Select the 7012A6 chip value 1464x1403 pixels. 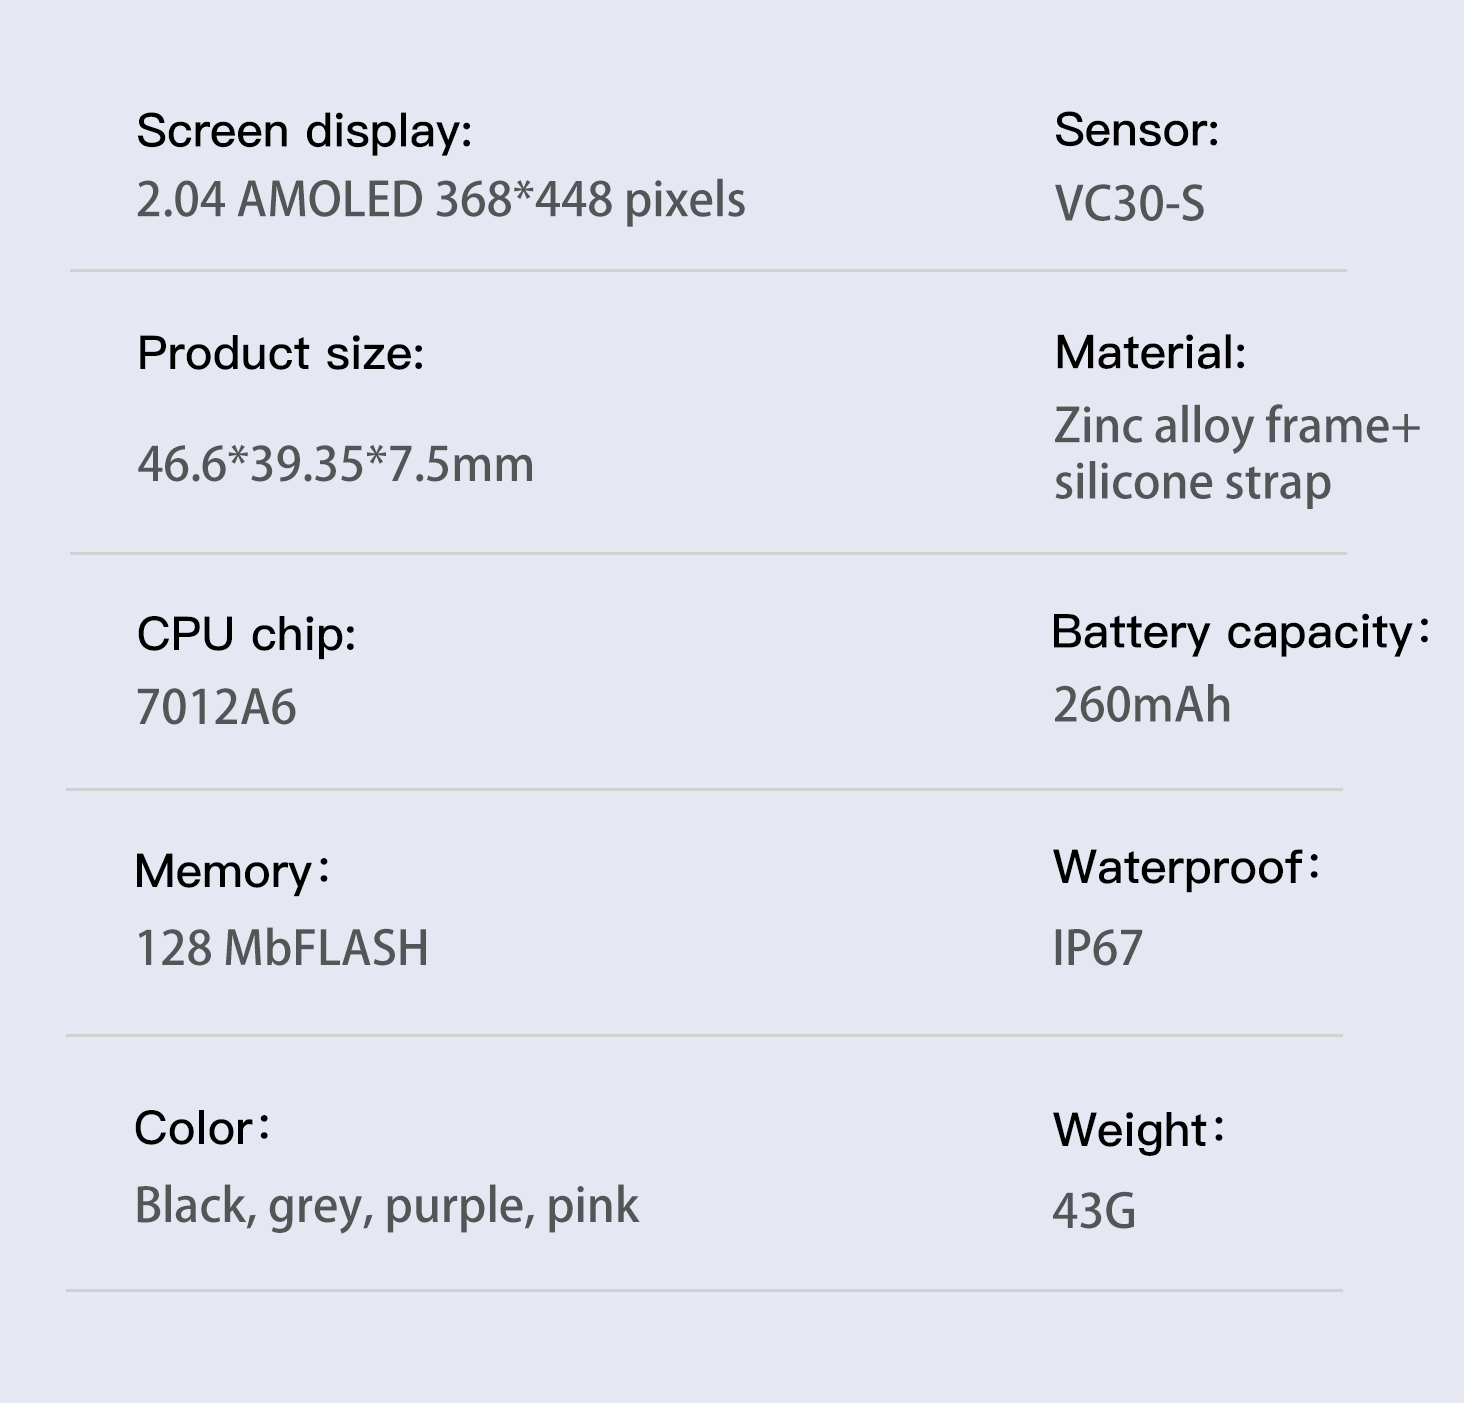pyautogui.click(x=216, y=708)
